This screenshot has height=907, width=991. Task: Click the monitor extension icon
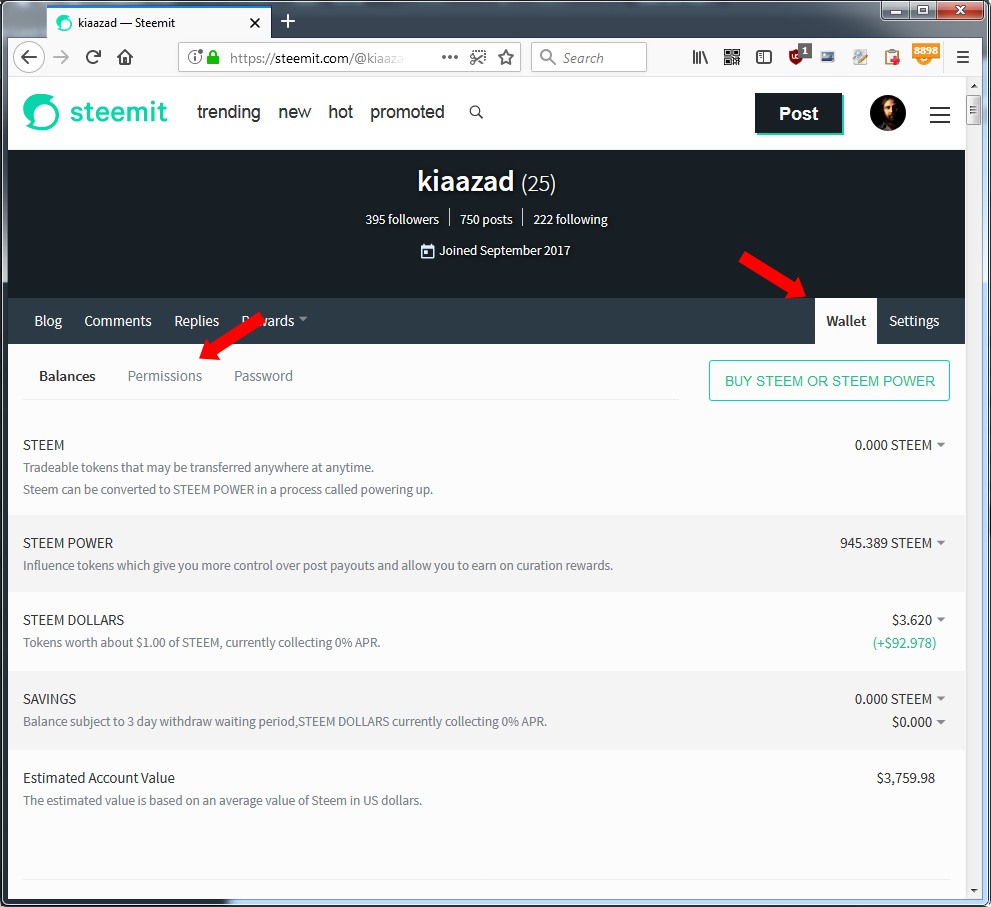coord(827,58)
